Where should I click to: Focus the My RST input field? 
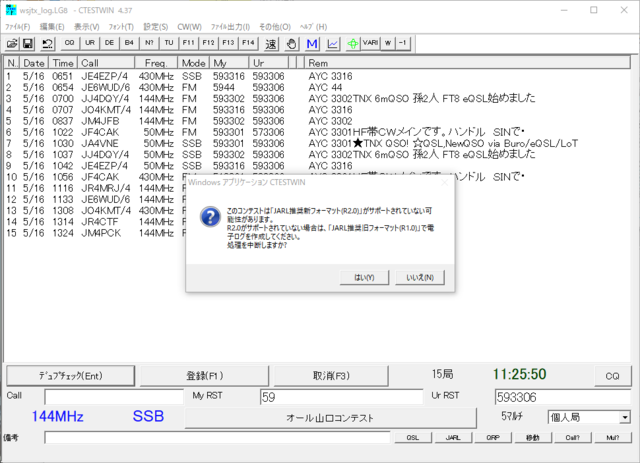coord(341,397)
